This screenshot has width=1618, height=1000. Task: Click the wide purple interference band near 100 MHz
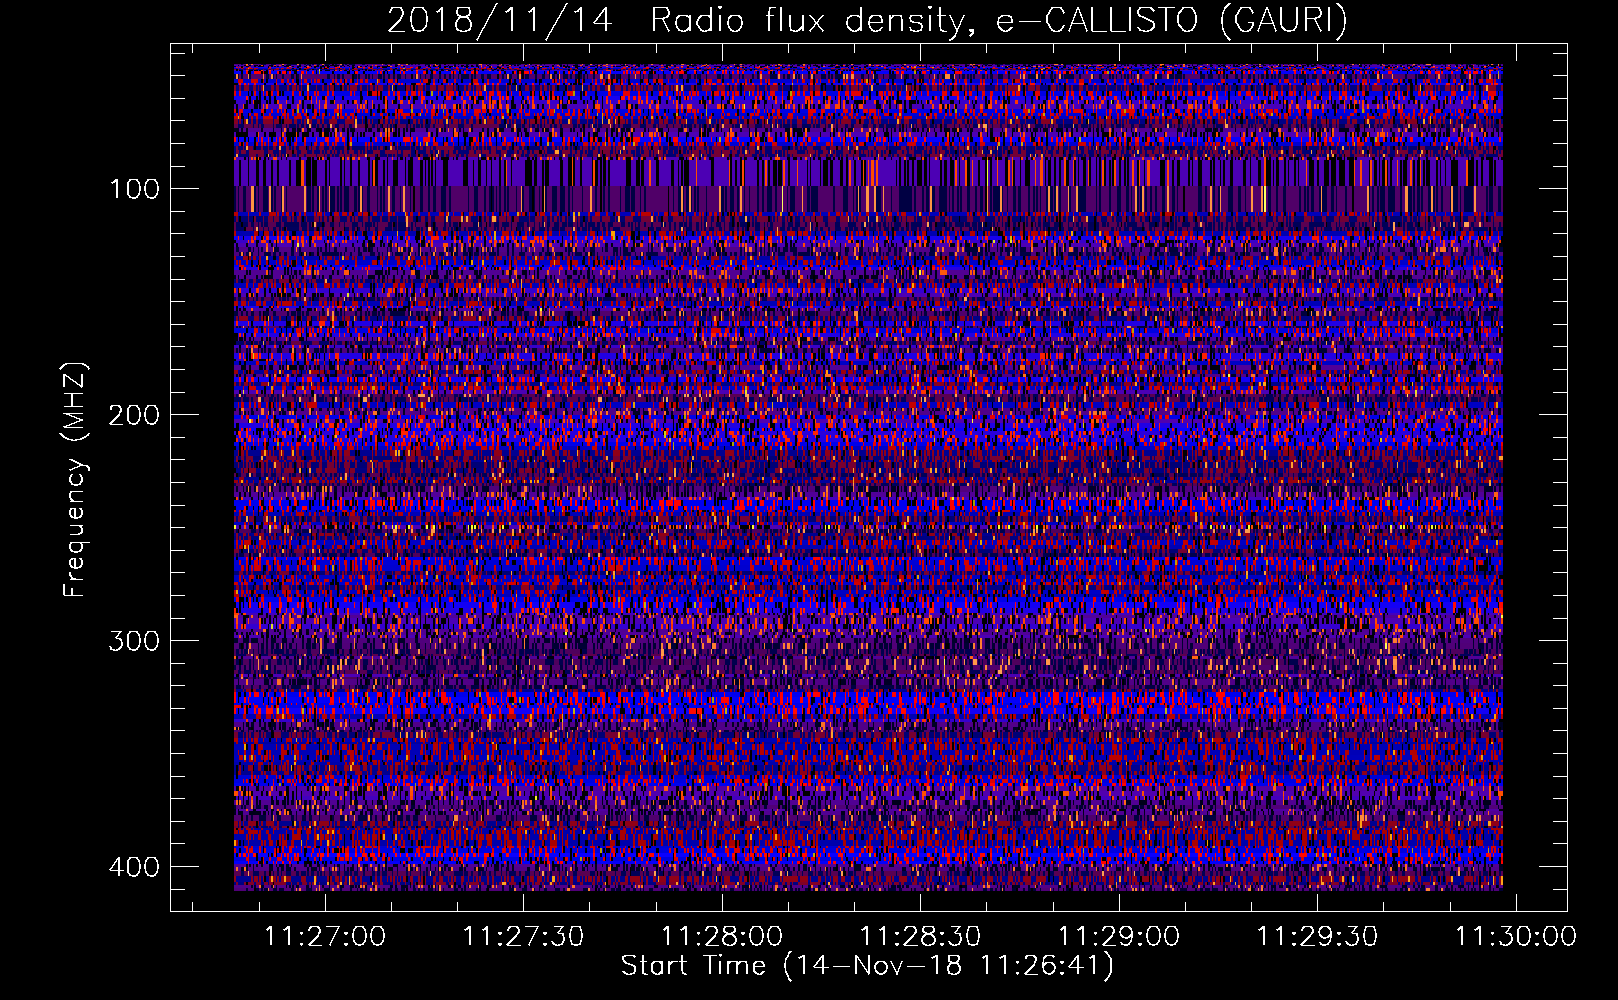coord(868,185)
